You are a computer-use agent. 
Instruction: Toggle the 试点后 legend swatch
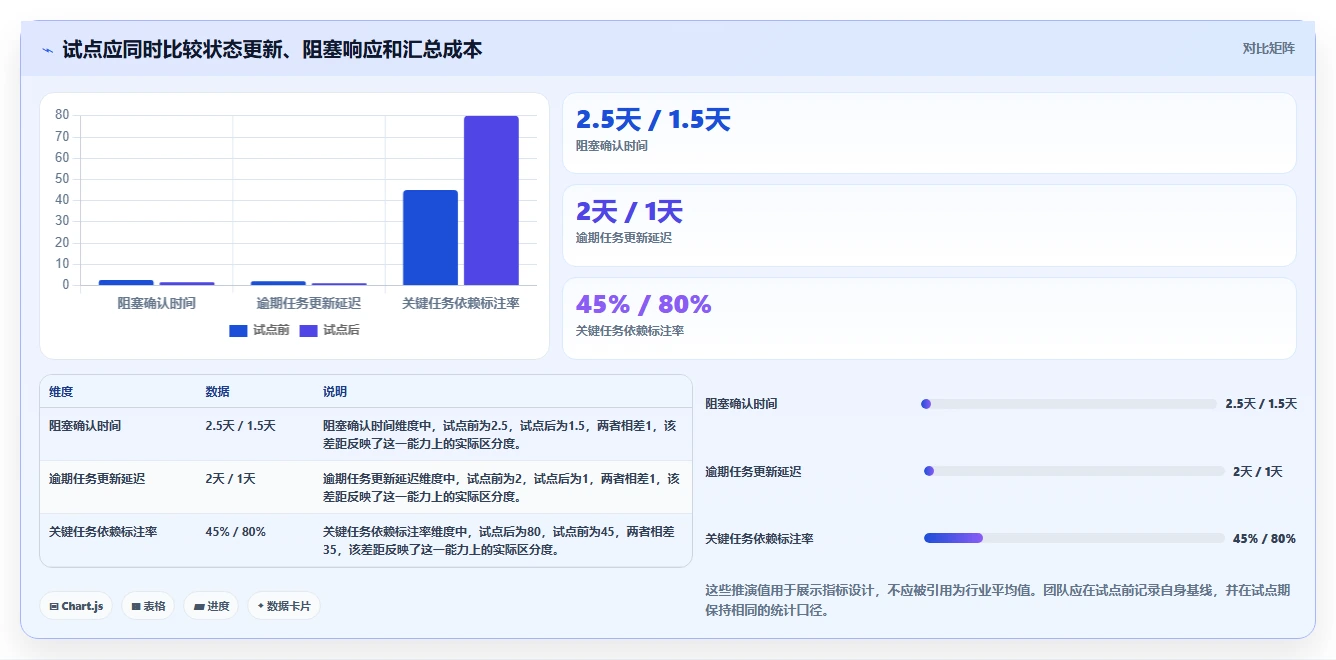(308, 330)
